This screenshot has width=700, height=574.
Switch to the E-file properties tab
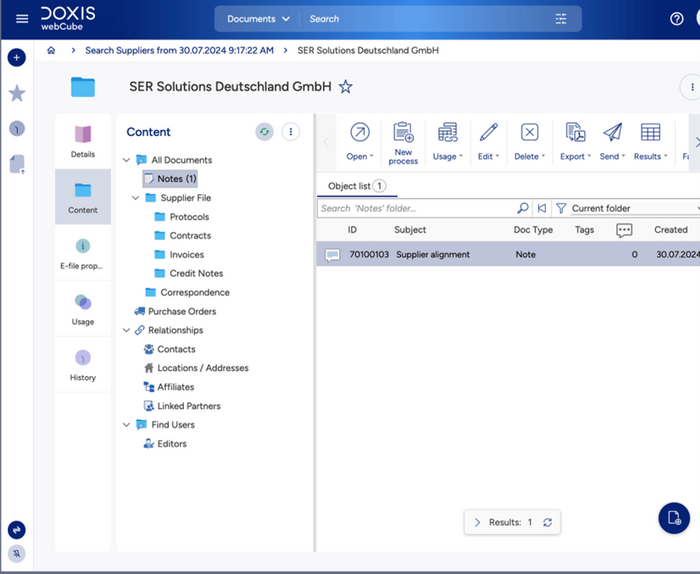(x=83, y=253)
